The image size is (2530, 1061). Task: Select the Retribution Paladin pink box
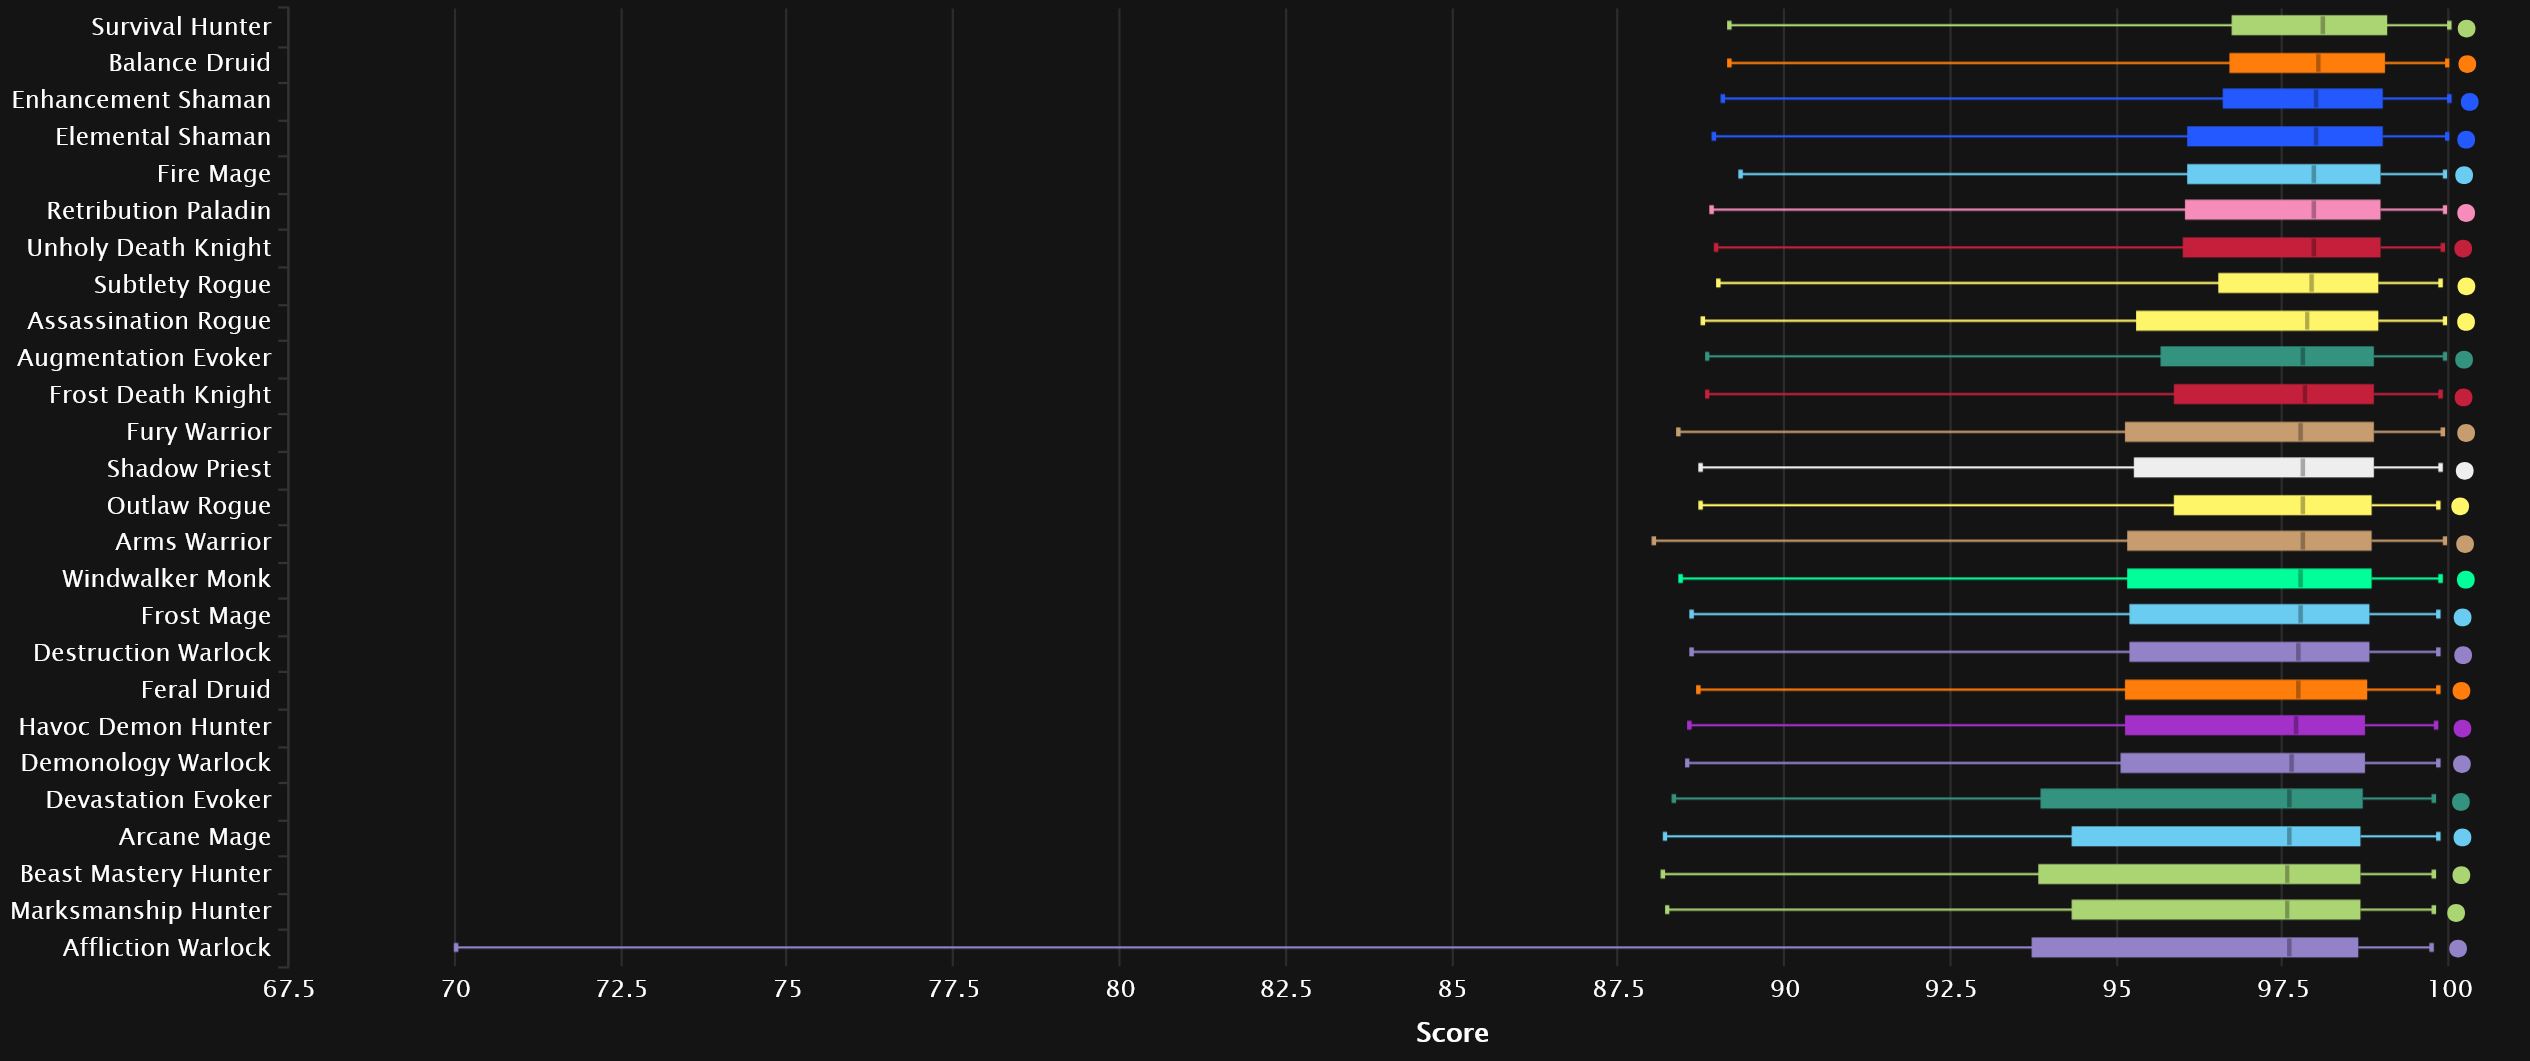coord(2283,210)
